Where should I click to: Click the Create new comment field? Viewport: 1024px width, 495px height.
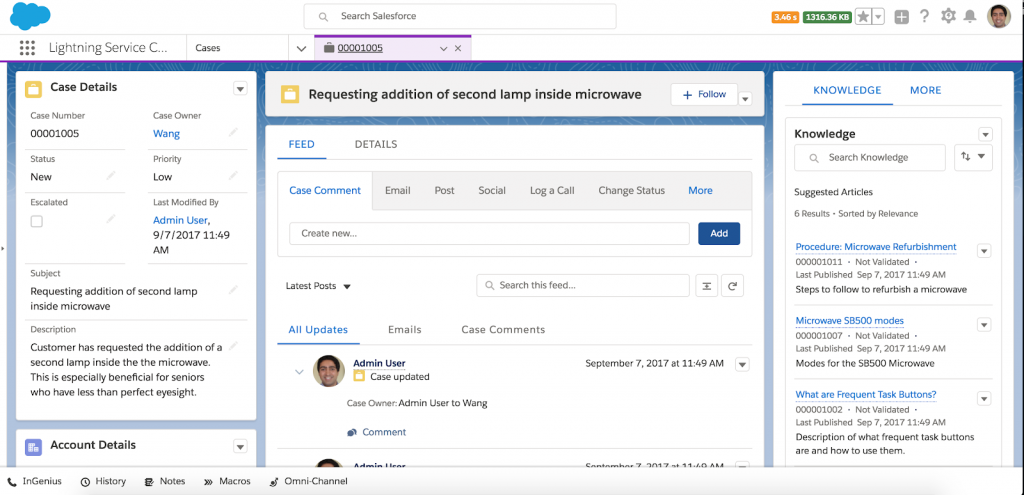point(489,233)
